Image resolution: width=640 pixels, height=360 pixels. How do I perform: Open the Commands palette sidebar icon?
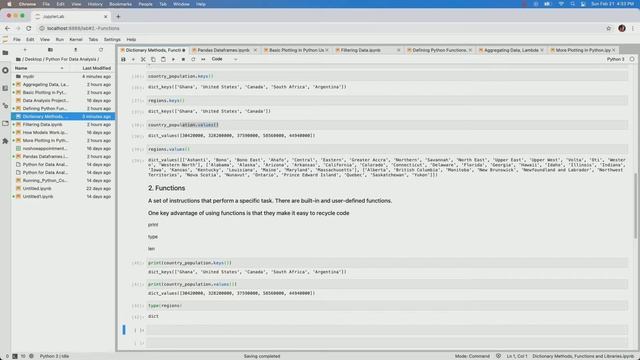point(5,88)
